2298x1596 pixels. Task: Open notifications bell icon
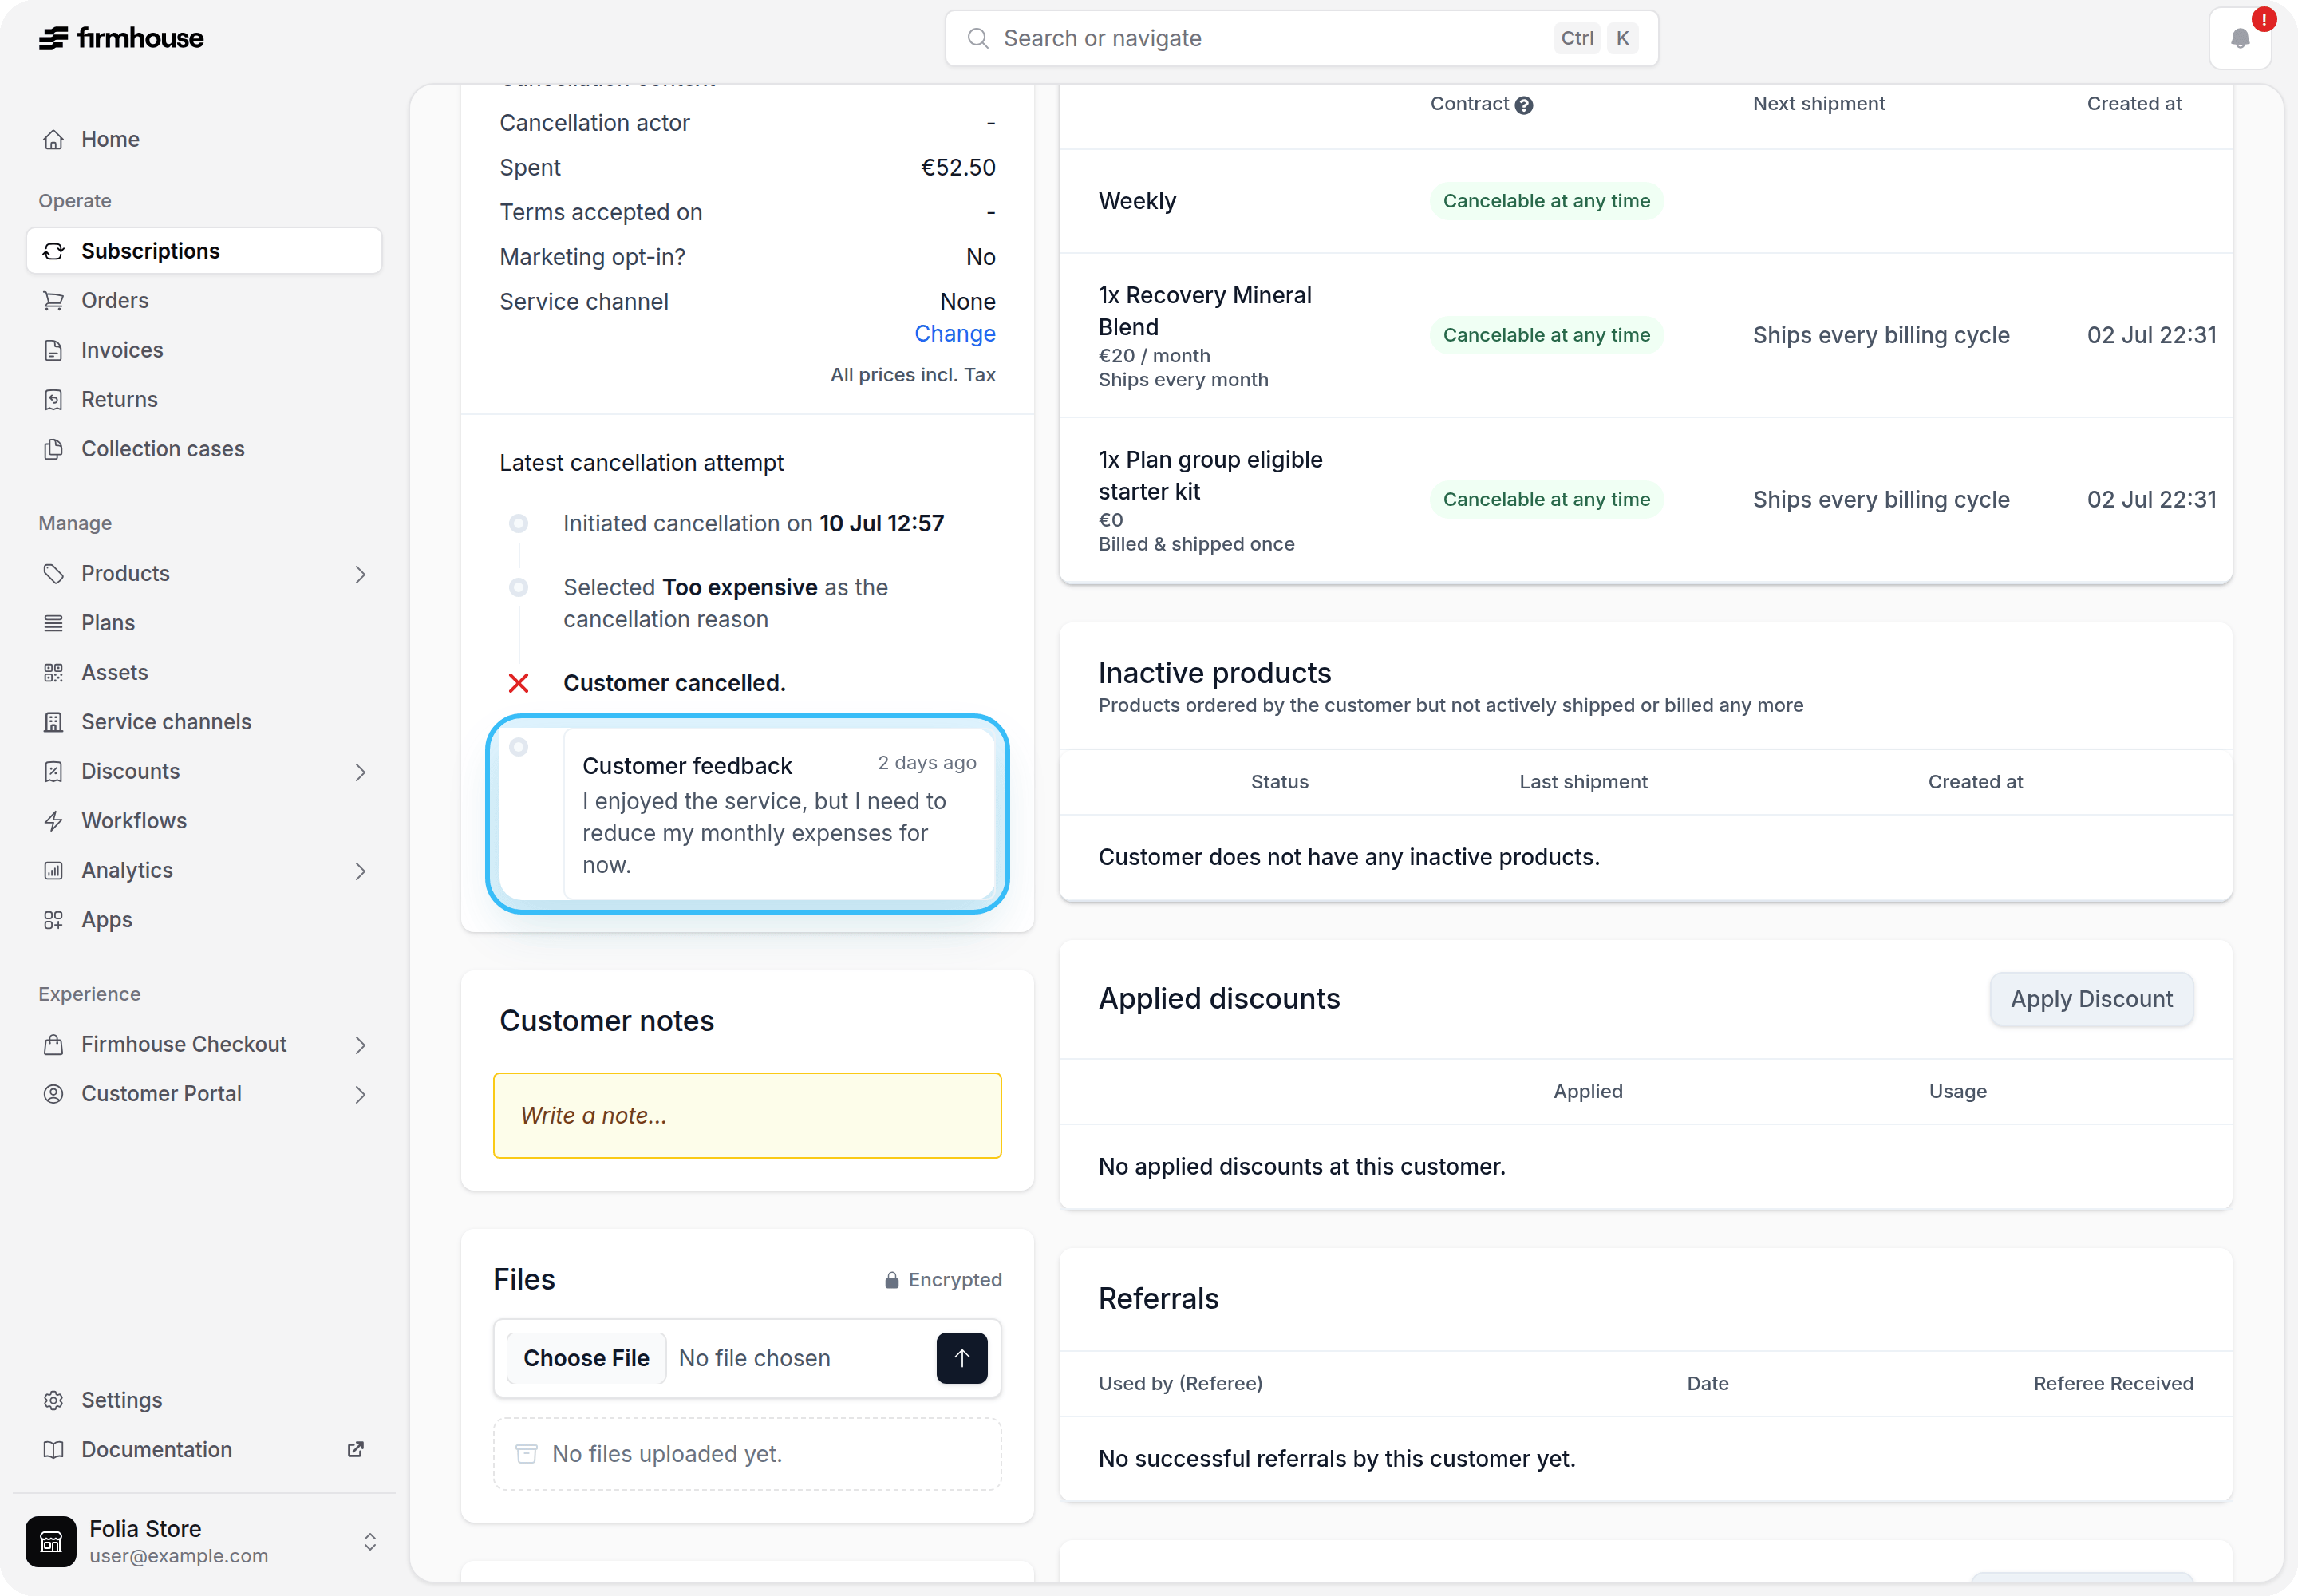tap(2240, 38)
